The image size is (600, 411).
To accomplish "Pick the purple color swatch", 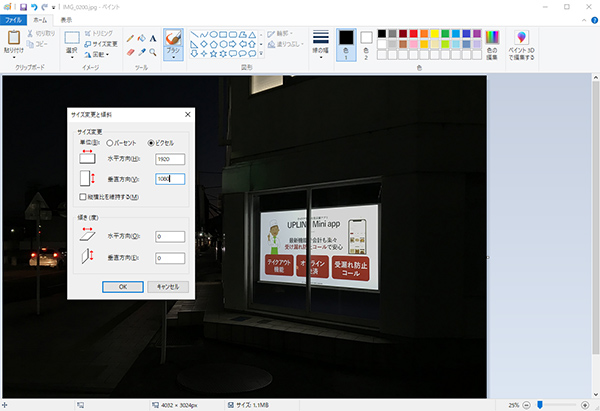I will 477,34.
